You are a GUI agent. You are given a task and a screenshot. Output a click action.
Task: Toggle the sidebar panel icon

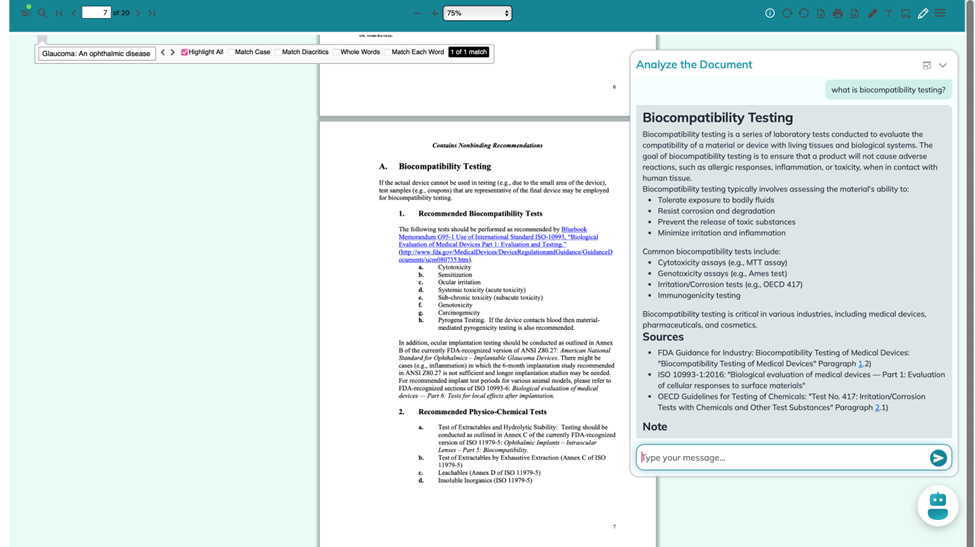coord(25,12)
